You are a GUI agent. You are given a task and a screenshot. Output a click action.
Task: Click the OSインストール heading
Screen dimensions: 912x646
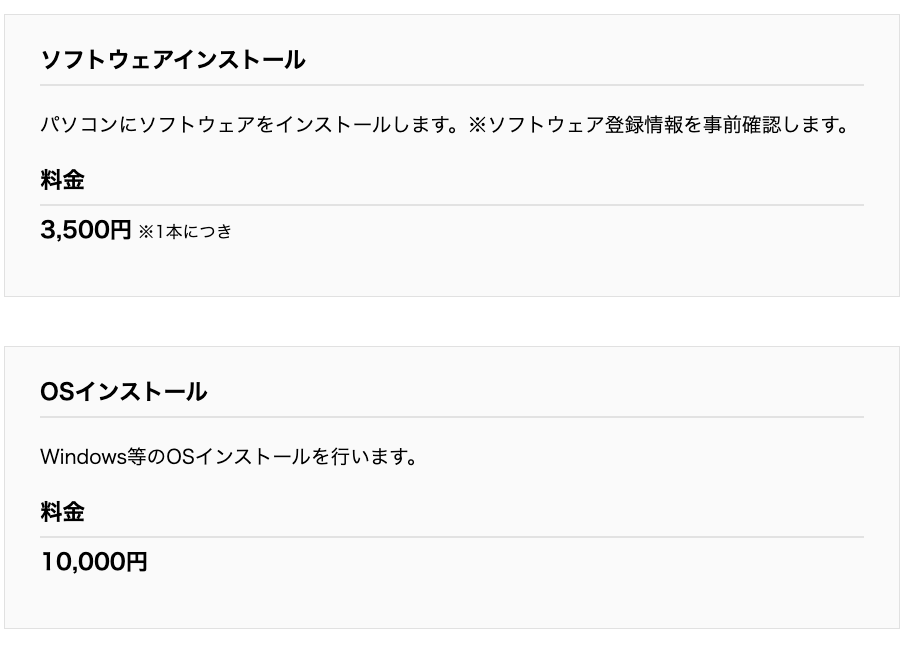124,392
